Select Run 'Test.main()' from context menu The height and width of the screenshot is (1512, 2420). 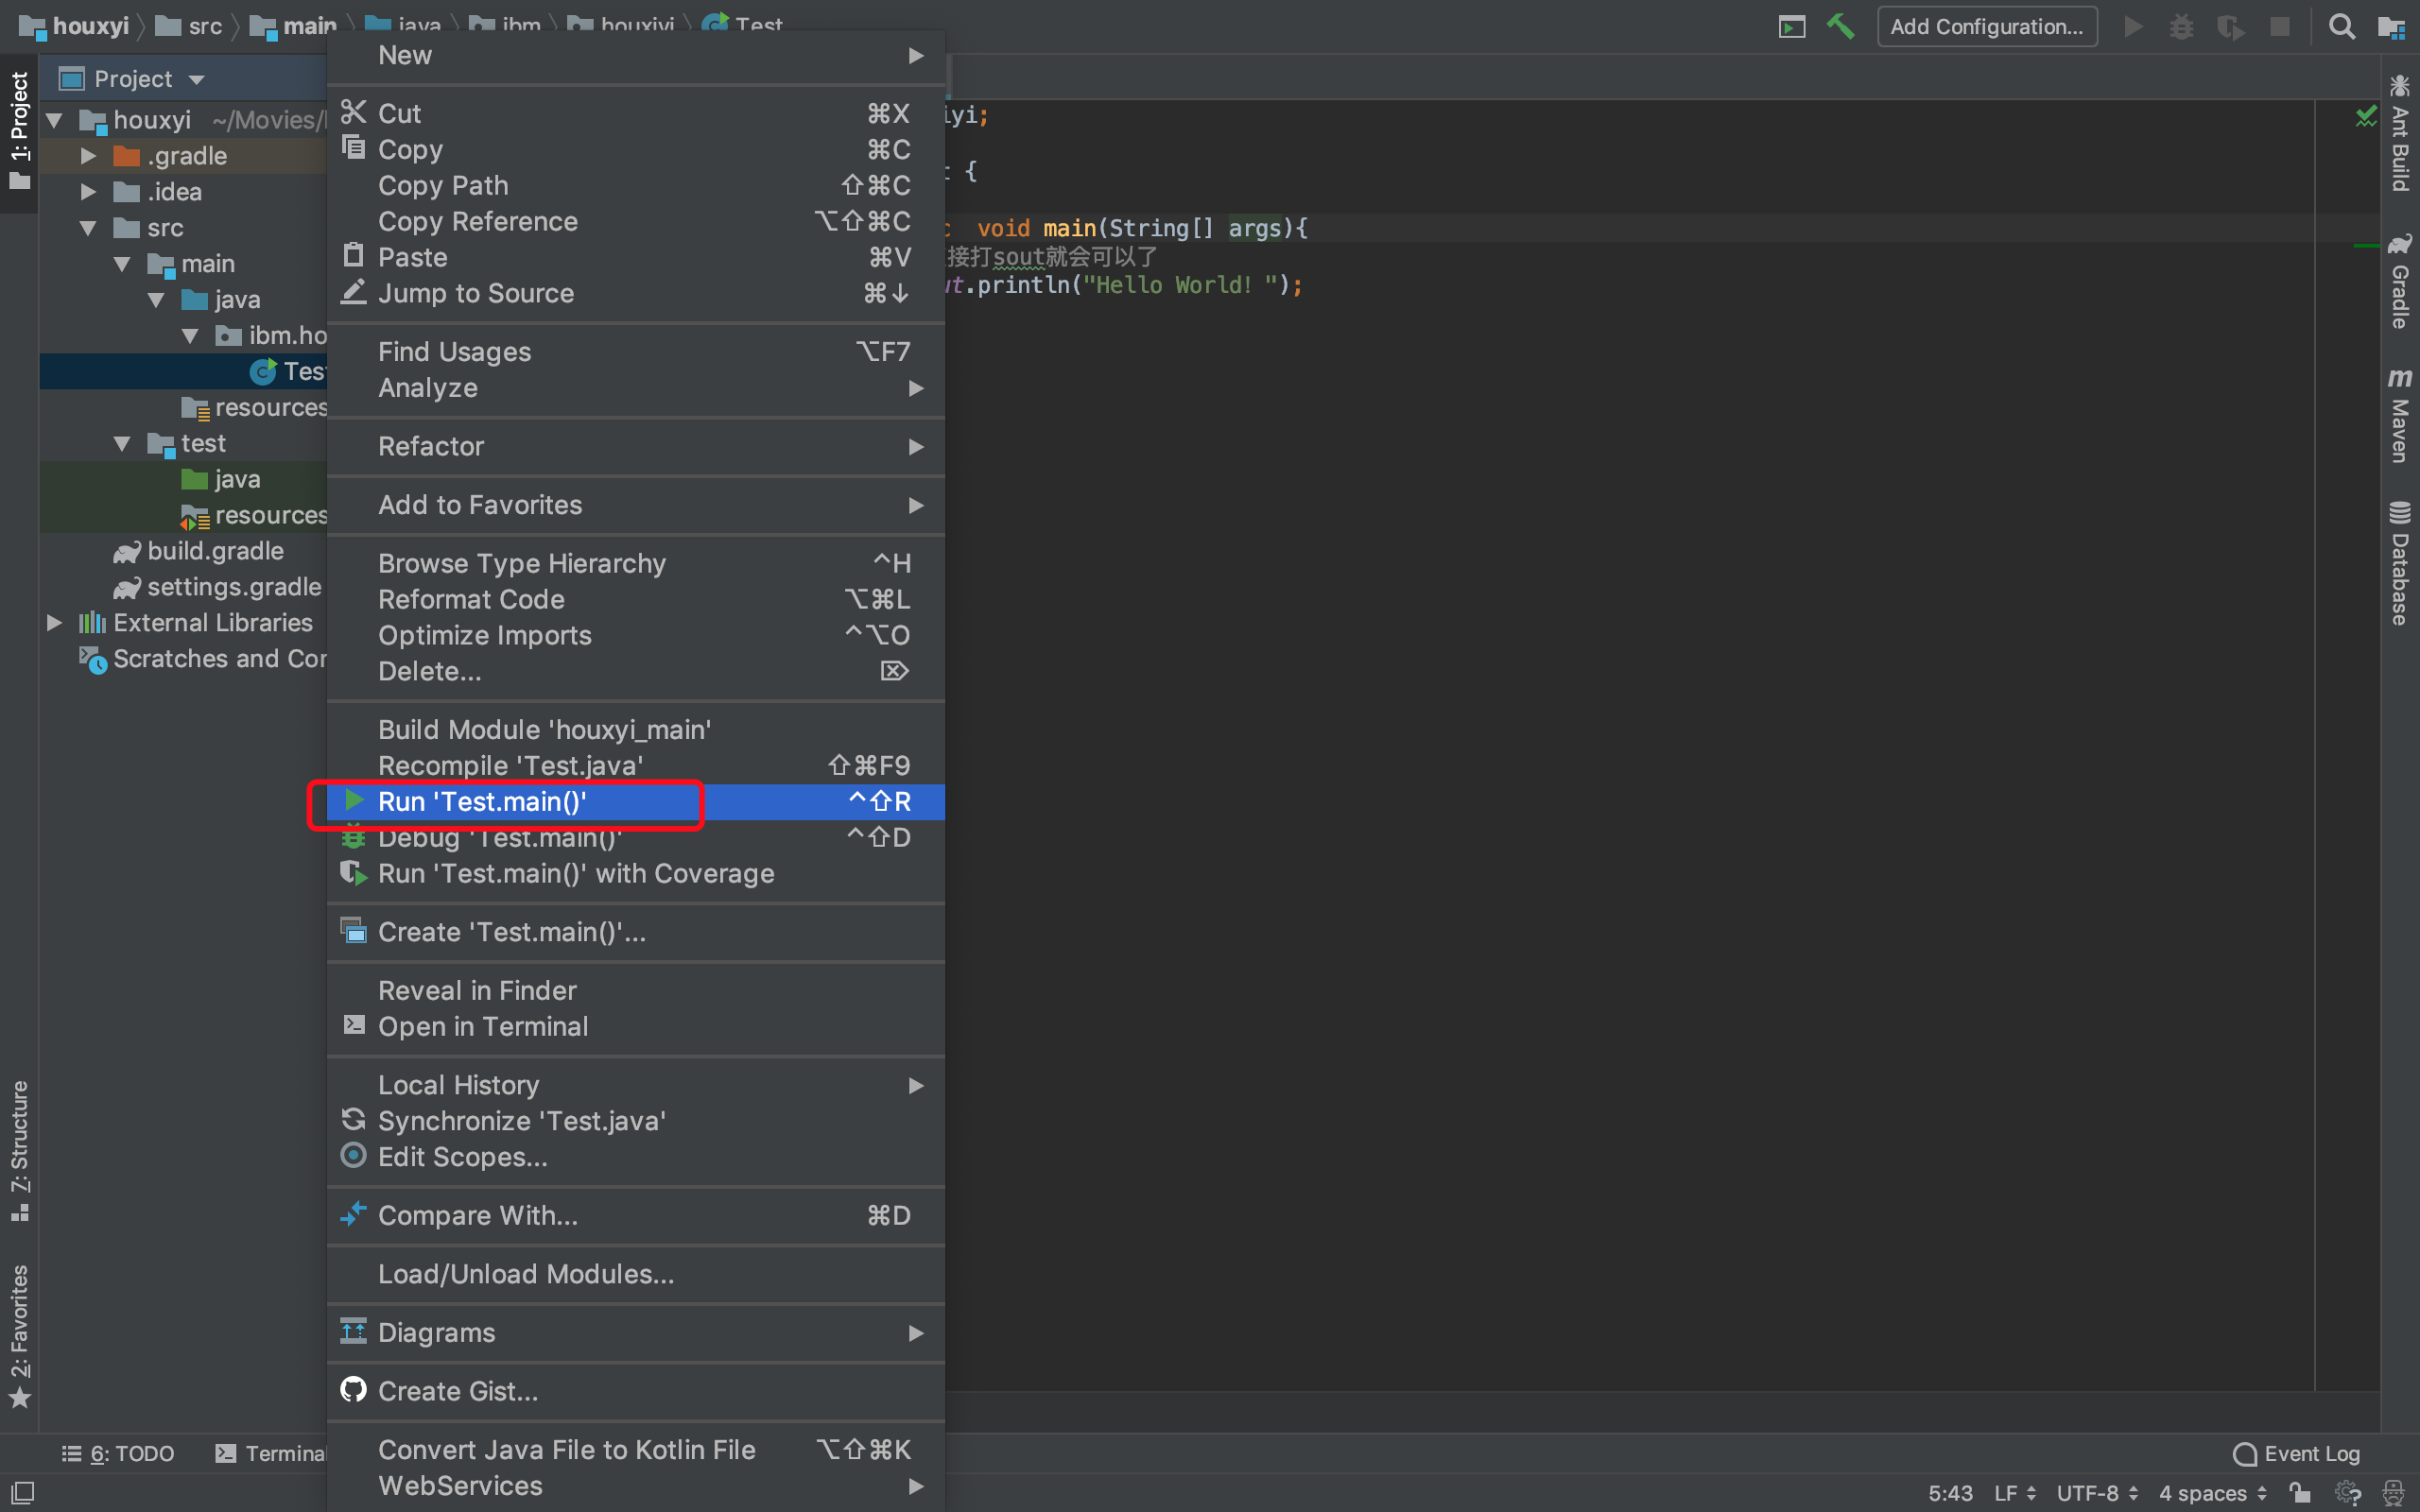(x=482, y=802)
